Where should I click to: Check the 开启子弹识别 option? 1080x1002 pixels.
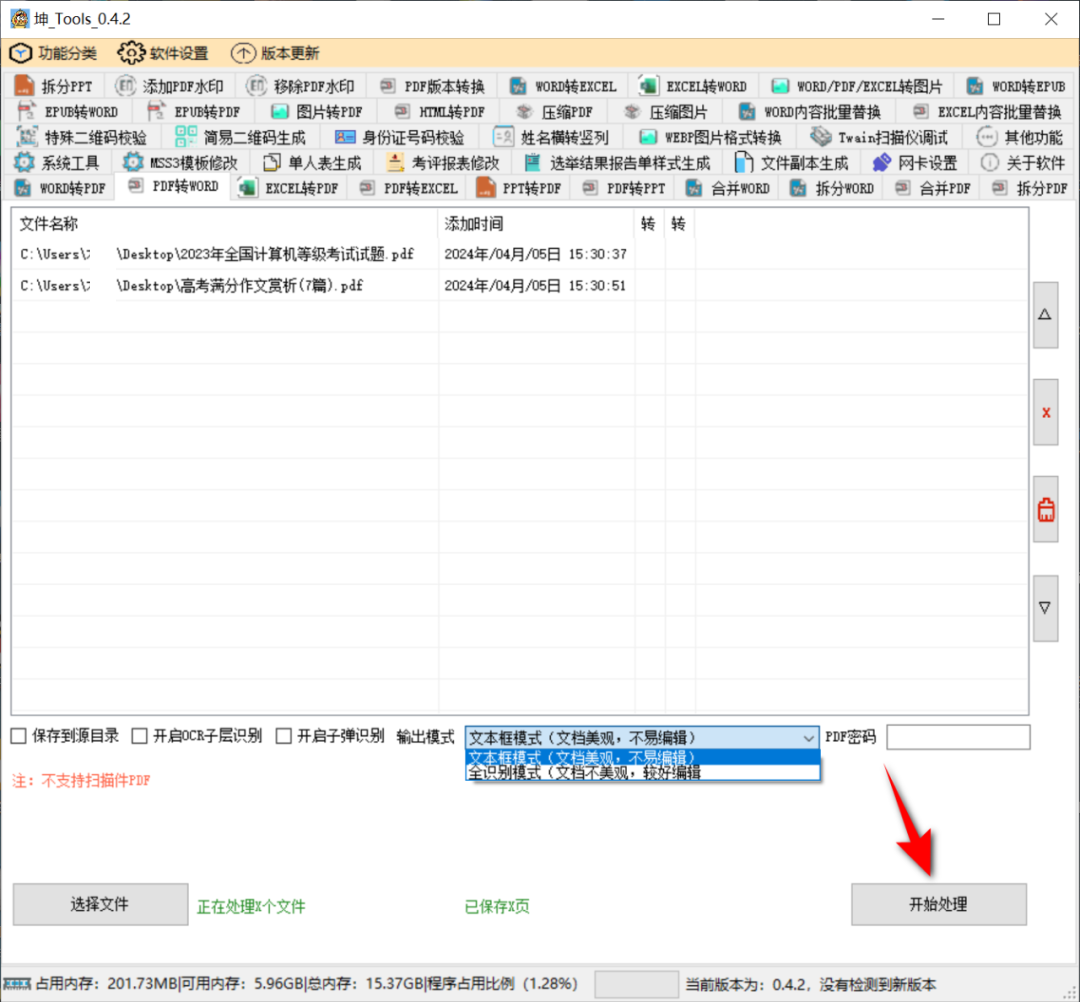click(x=284, y=736)
